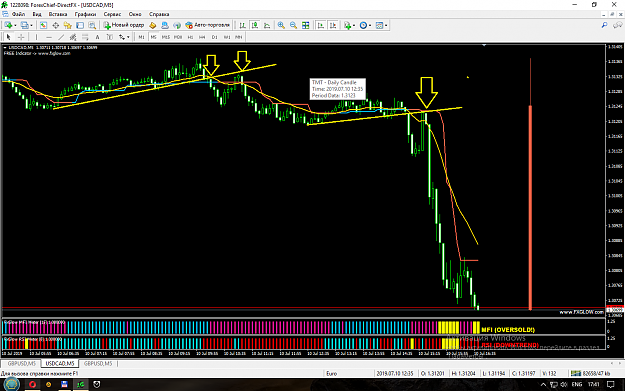Switch chart to candlesticks
Screen dimensions: 625x391
(255, 26)
